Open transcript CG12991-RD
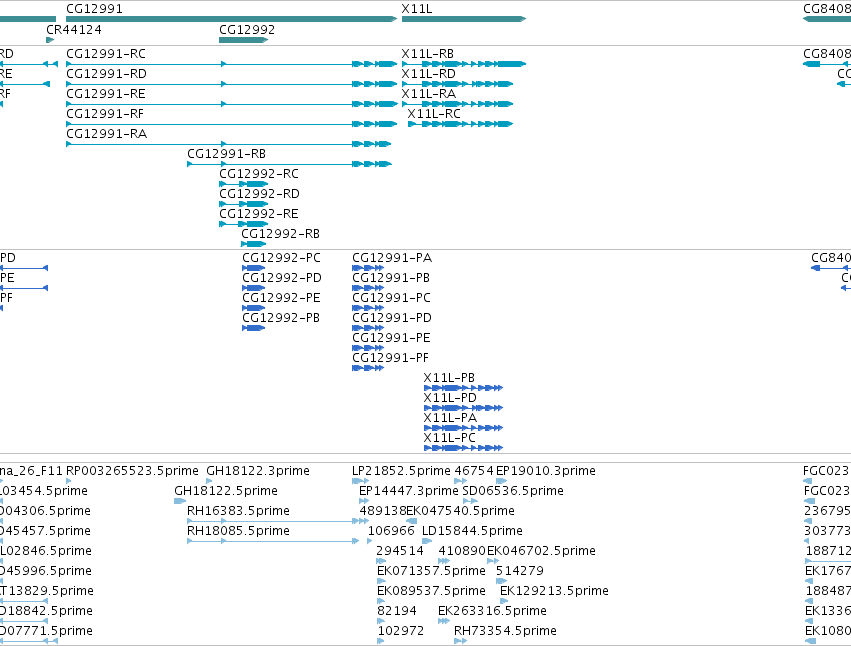This screenshot has width=851, height=646. pos(106,74)
